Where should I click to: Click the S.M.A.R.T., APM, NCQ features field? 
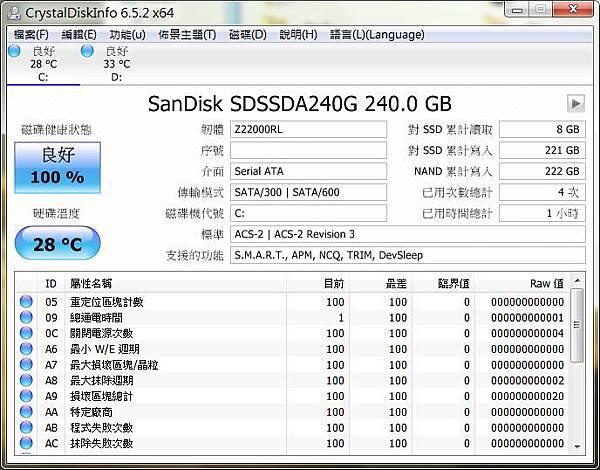pos(408,255)
